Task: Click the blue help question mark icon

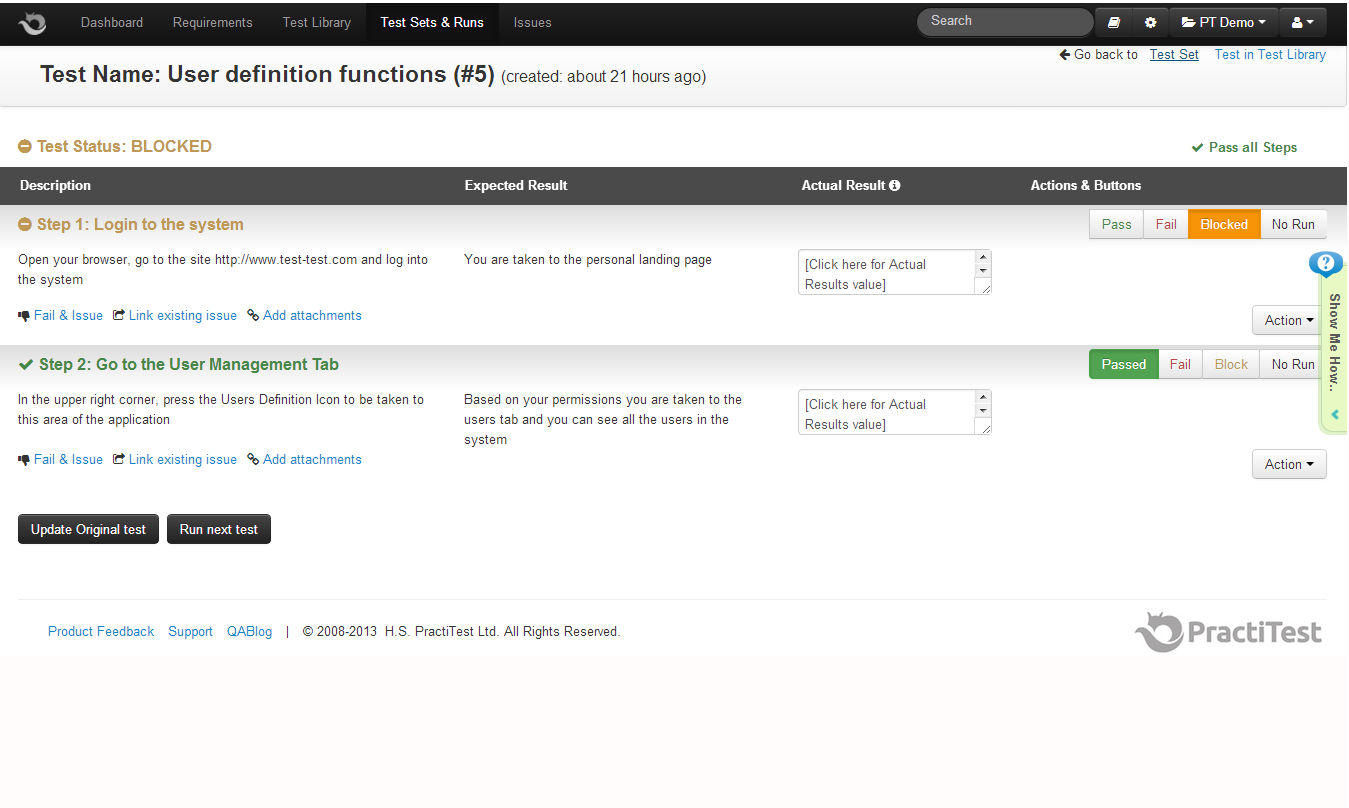Action: [x=1325, y=264]
